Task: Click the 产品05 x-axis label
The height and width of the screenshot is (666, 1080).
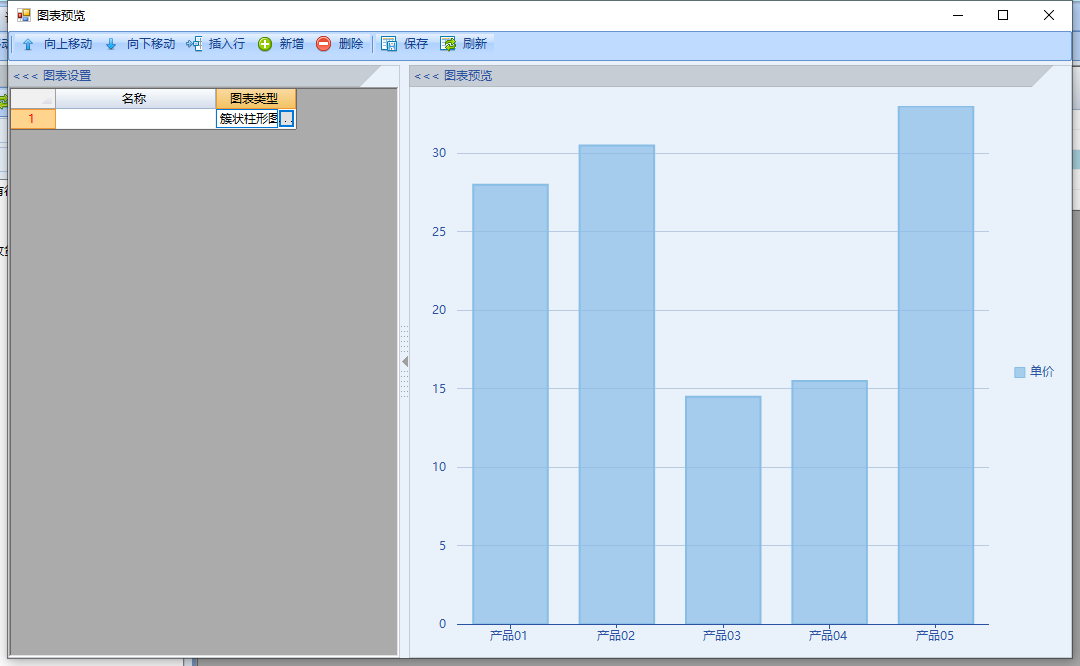Action: pyautogui.click(x=935, y=636)
